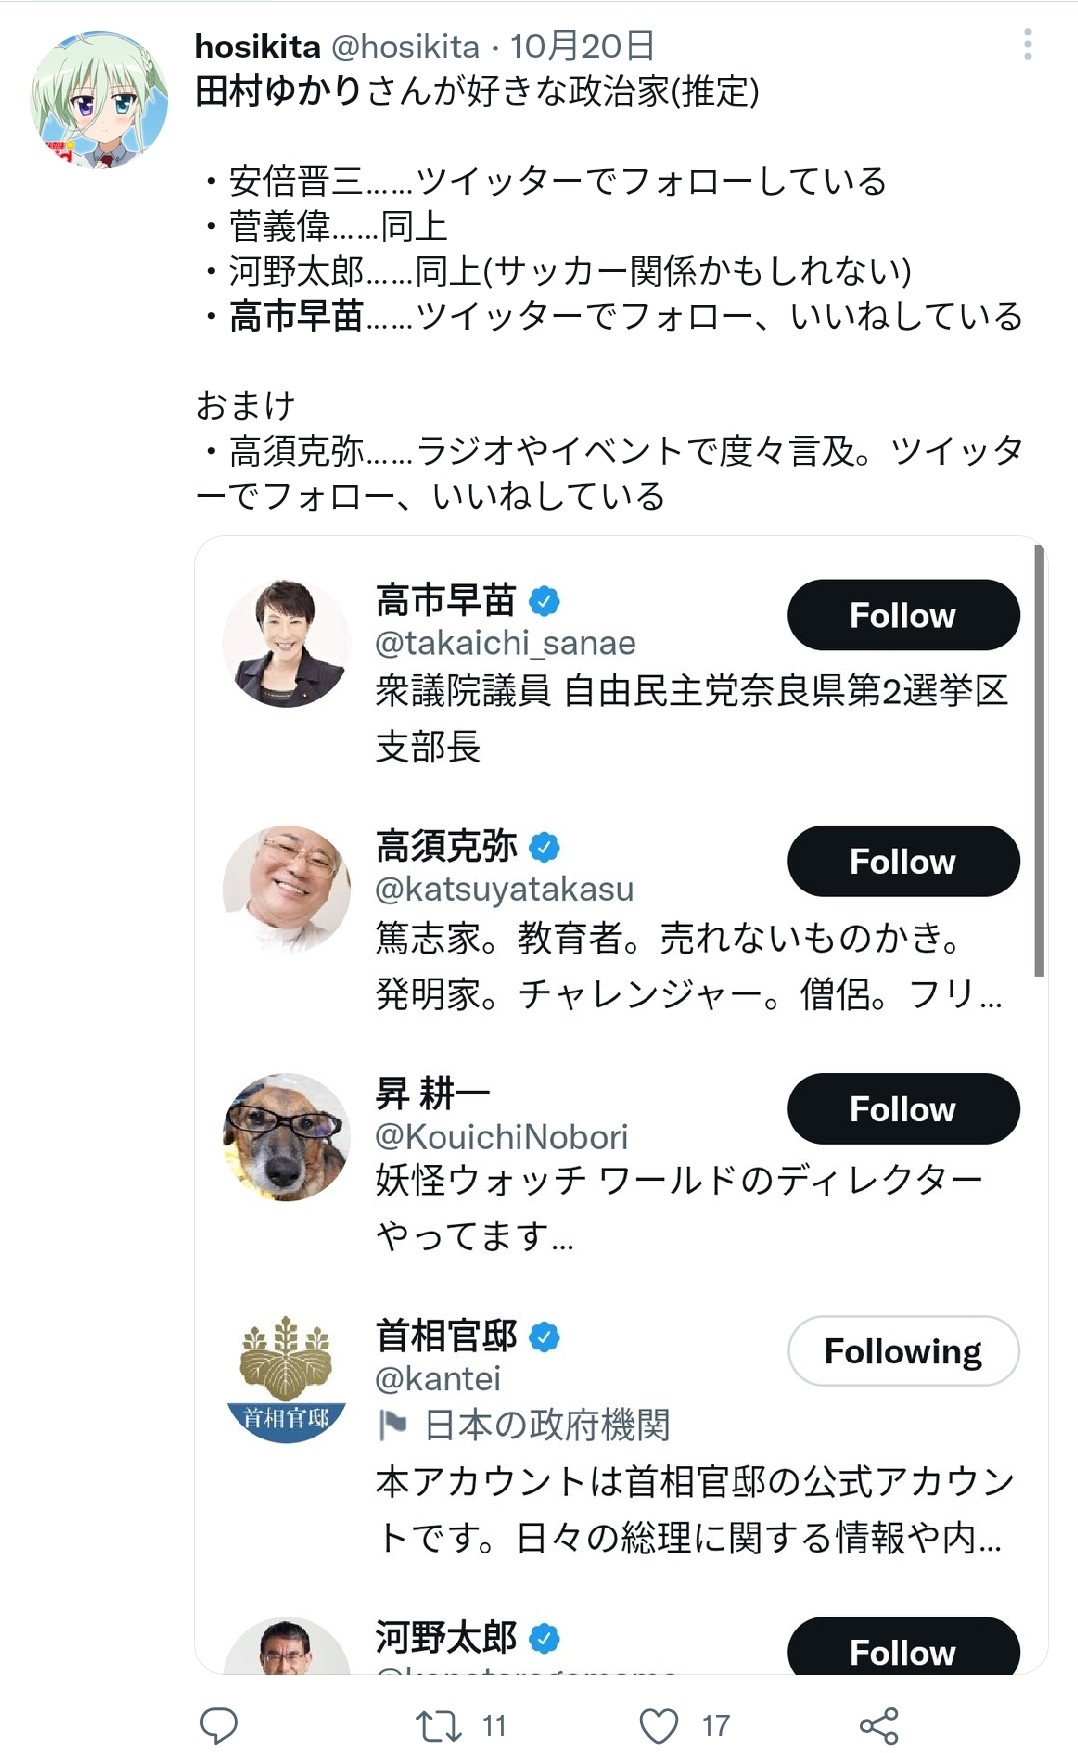
Task: Open the dog avatar of 昇 耕一
Action: point(287,1137)
